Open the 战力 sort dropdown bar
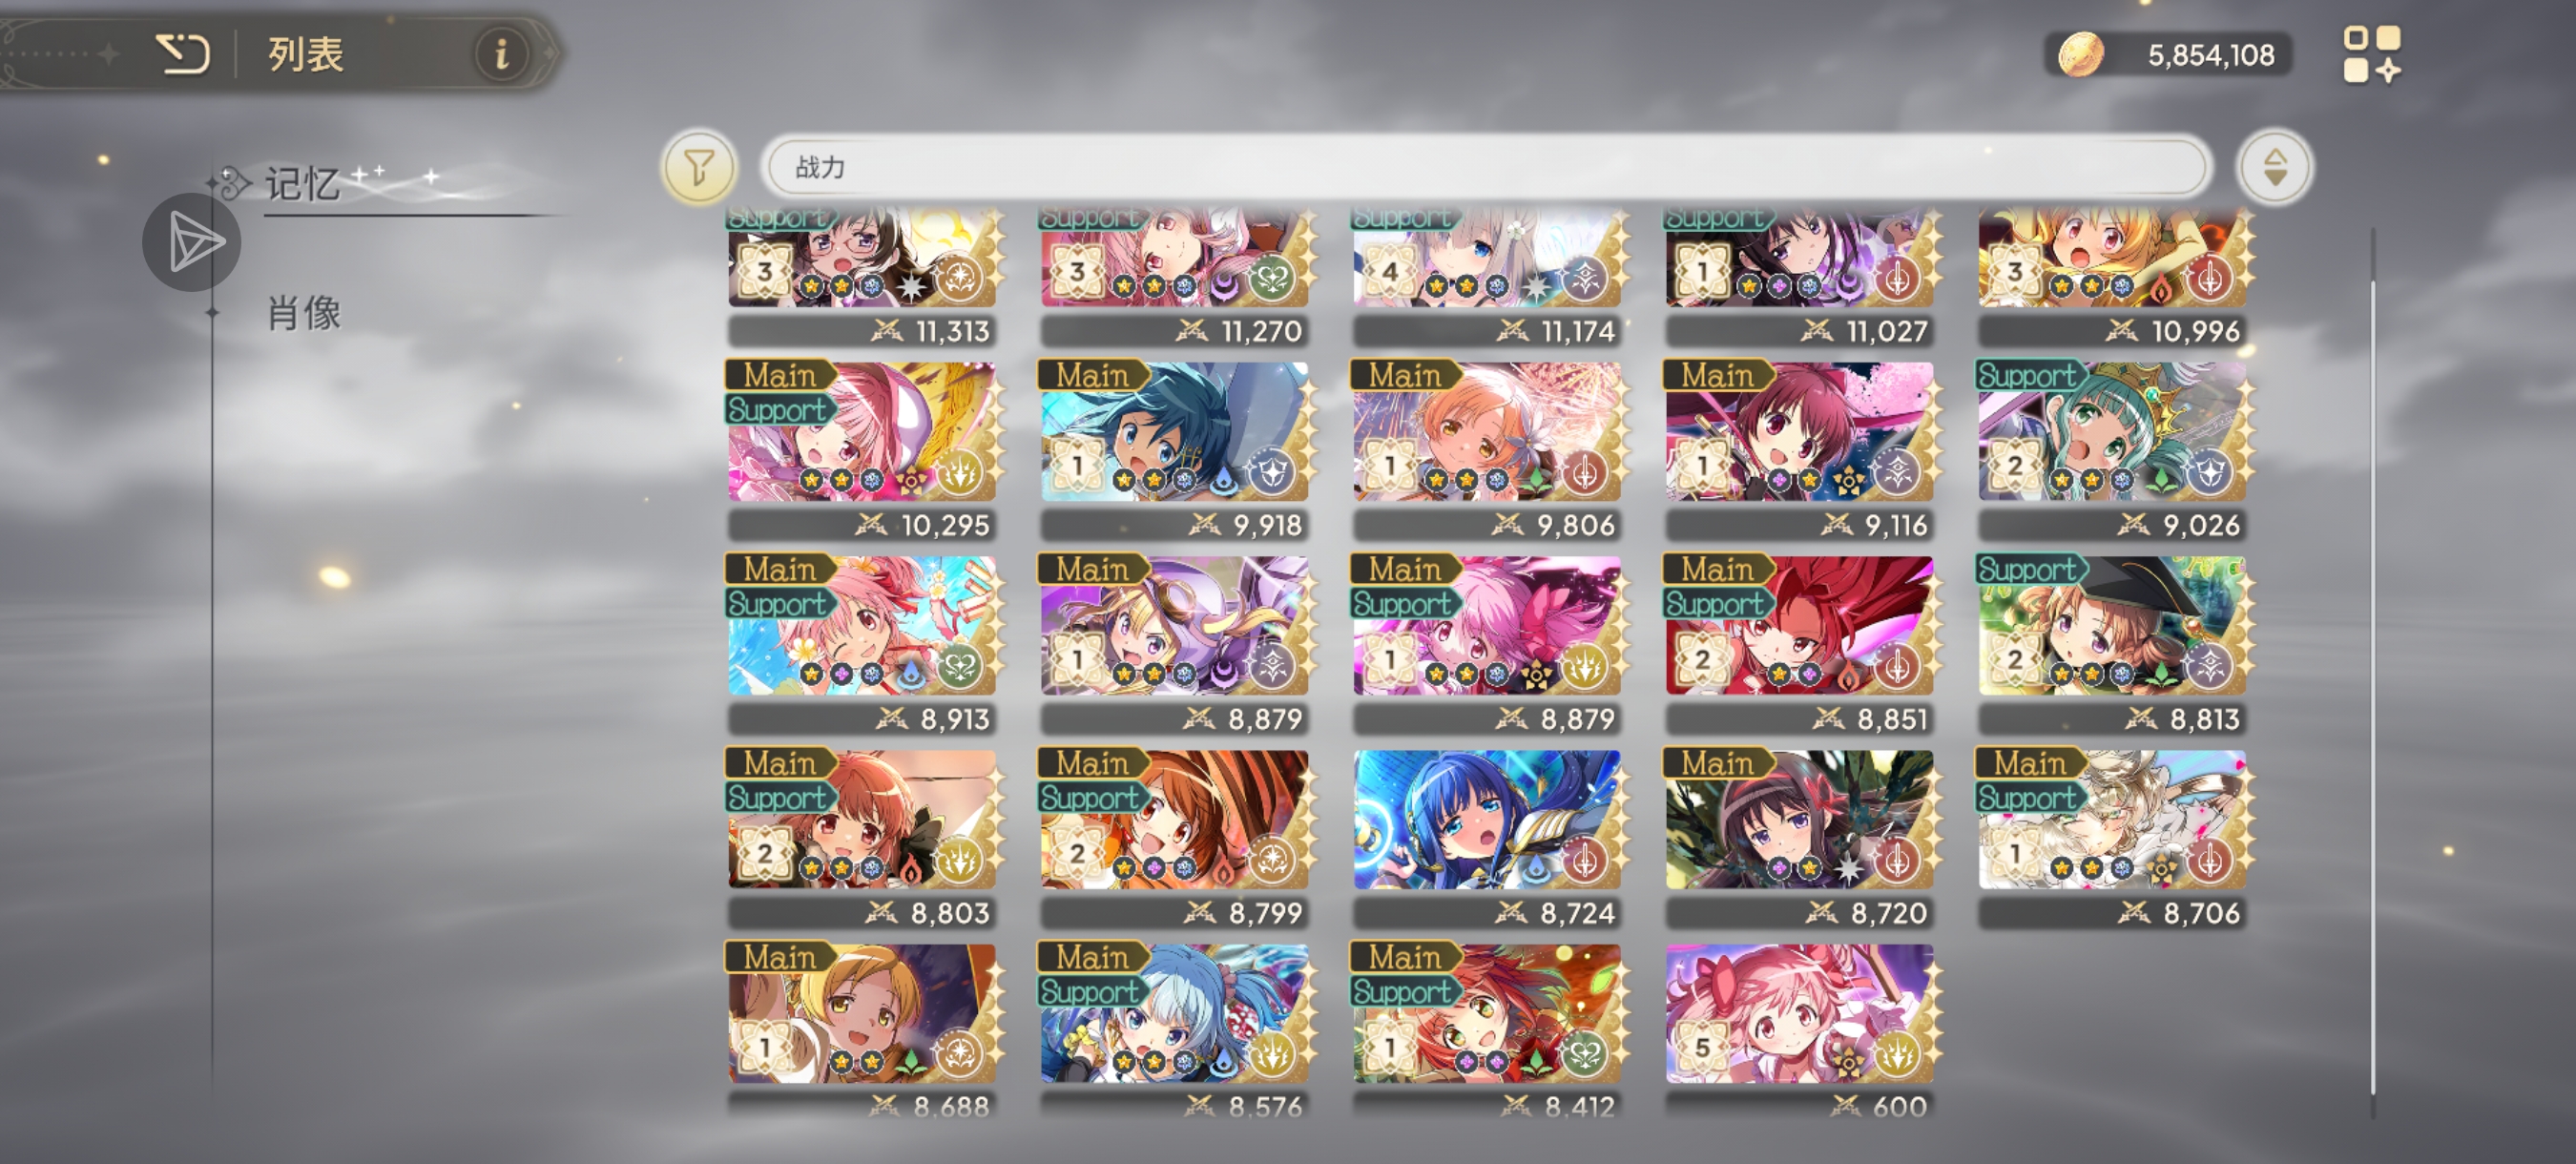Image resolution: width=2576 pixels, height=1164 pixels. point(1485,167)
